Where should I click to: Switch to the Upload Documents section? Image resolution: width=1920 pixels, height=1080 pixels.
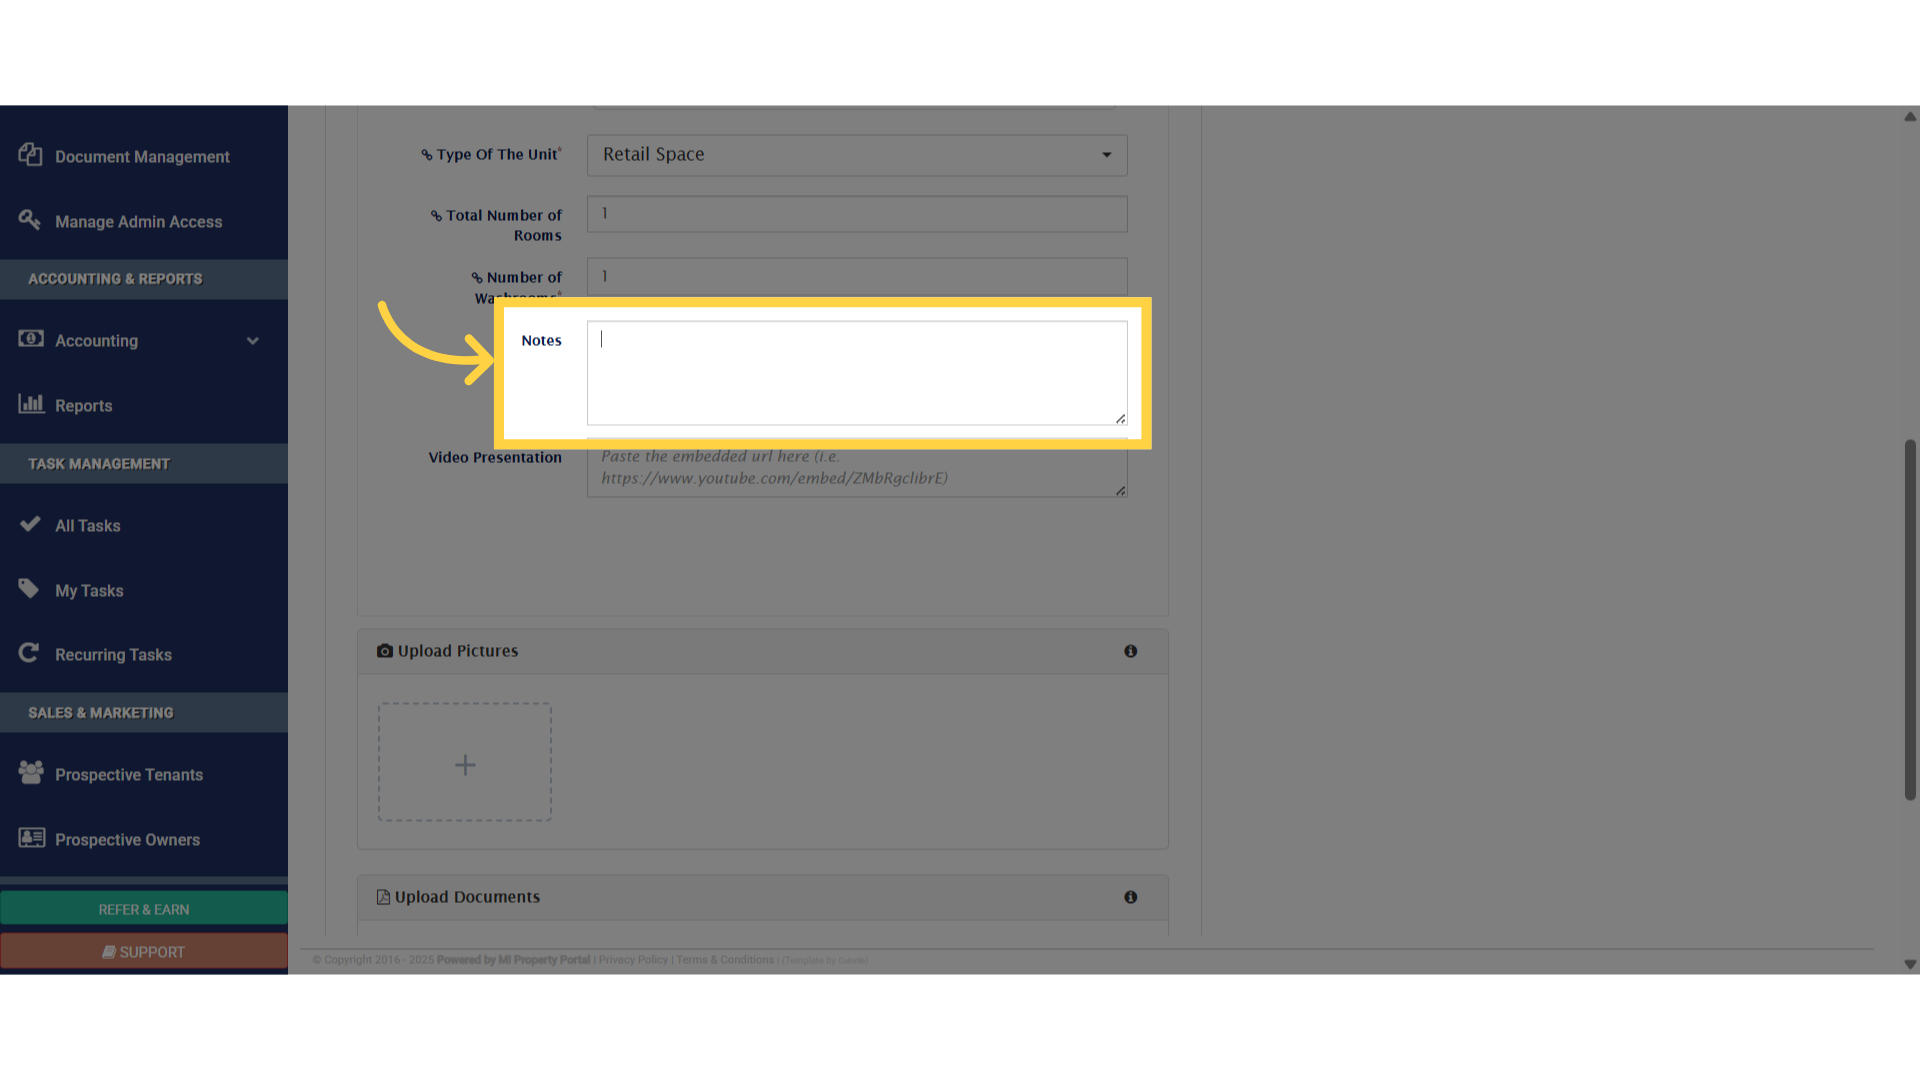[x=466, y=897]
